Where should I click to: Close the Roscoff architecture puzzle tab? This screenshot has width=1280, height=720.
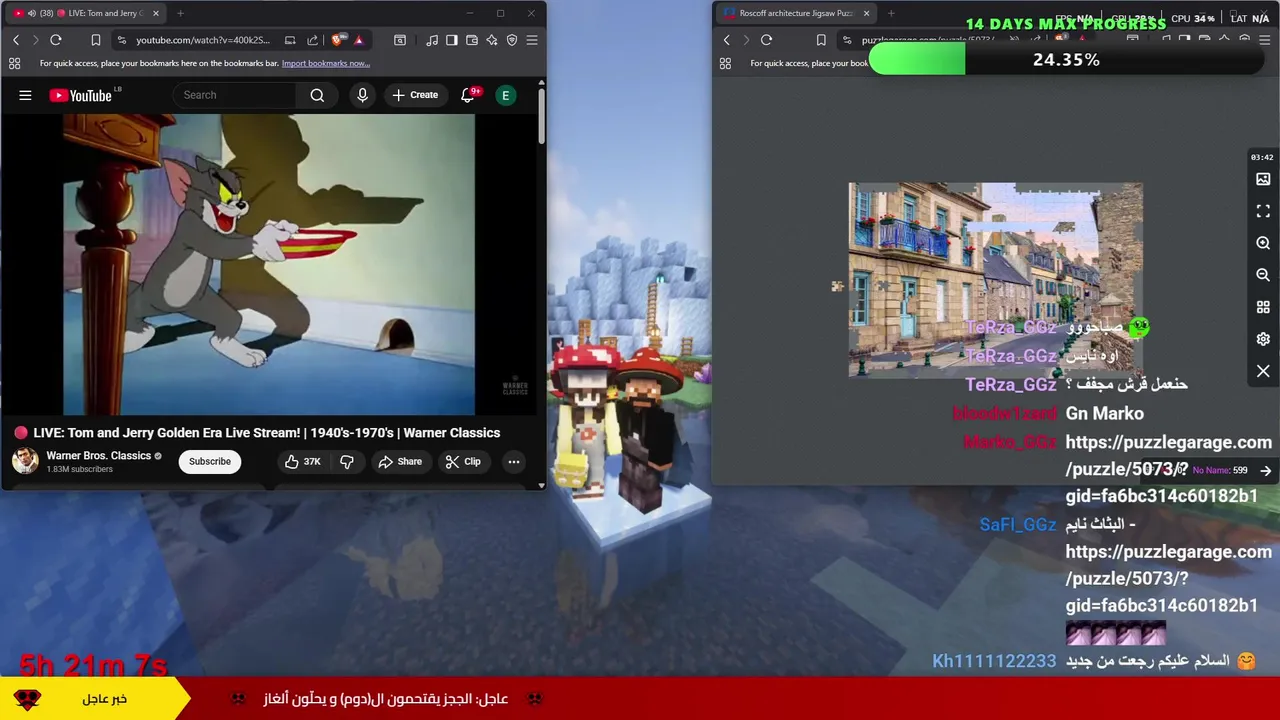pos(866,13)
